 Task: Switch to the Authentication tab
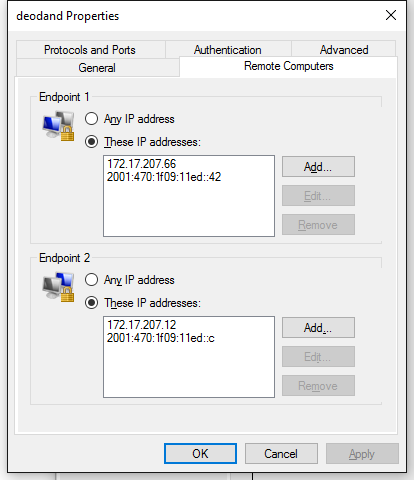click(x=228, y=50)
